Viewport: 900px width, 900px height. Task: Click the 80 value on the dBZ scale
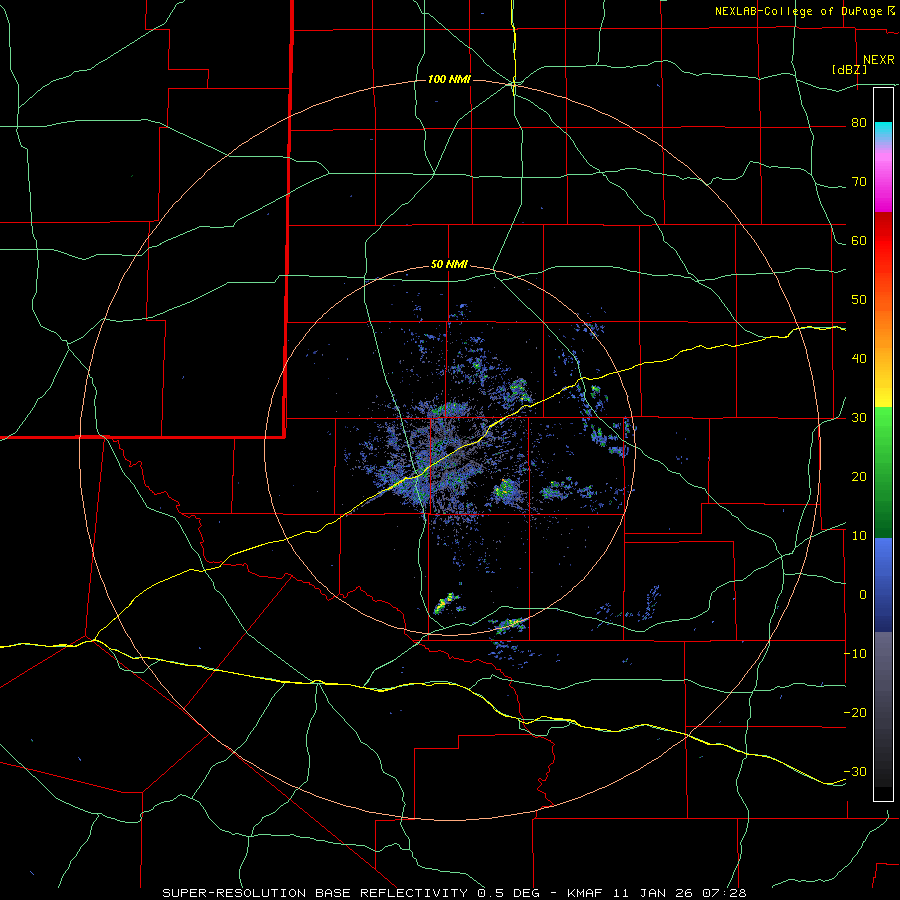point(859,123)
